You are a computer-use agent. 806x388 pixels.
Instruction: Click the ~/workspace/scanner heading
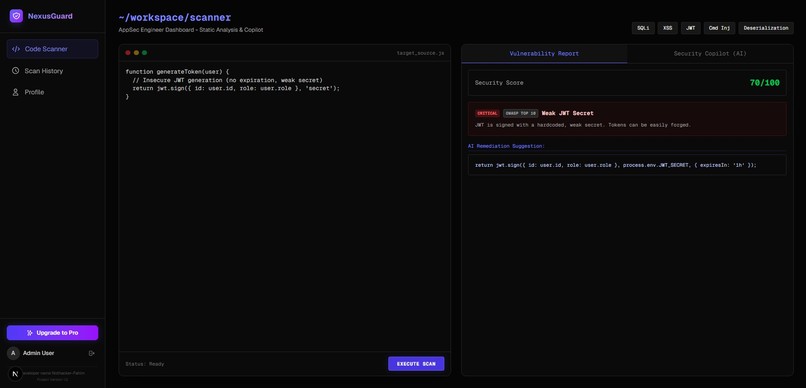click(175, 18)
